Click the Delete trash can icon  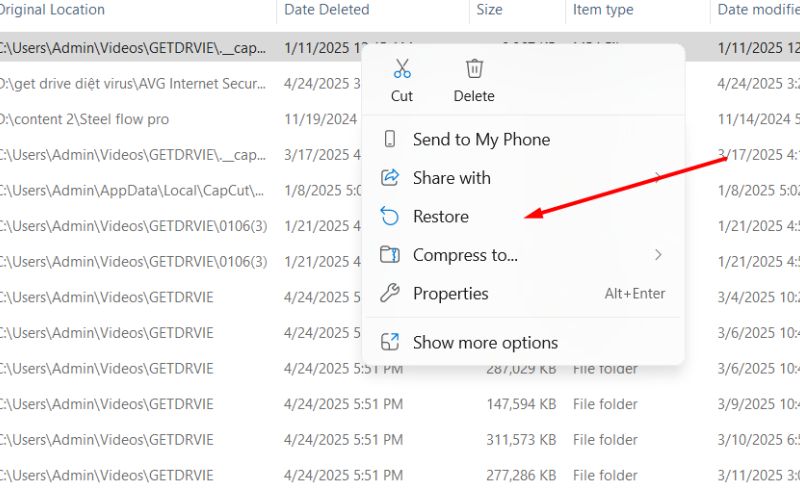click(474, 68)
